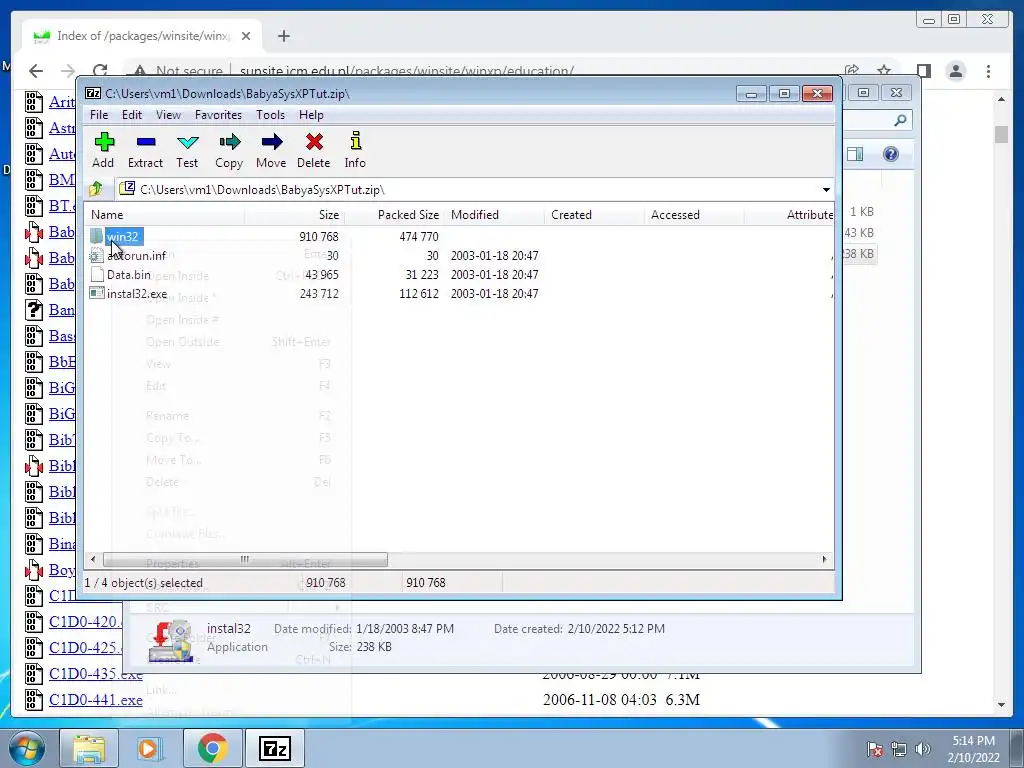Click the Move toolbar icon

coord(271,150)
